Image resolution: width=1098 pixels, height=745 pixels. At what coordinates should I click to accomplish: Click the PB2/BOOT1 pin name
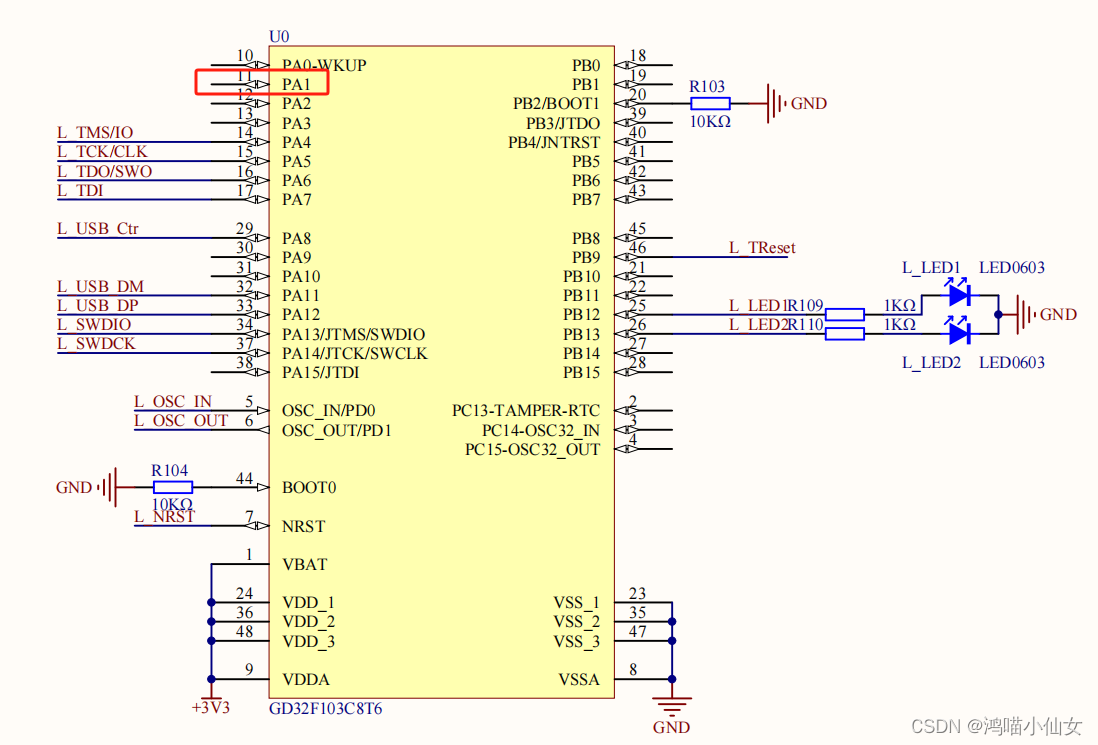[x=557, y=104]
